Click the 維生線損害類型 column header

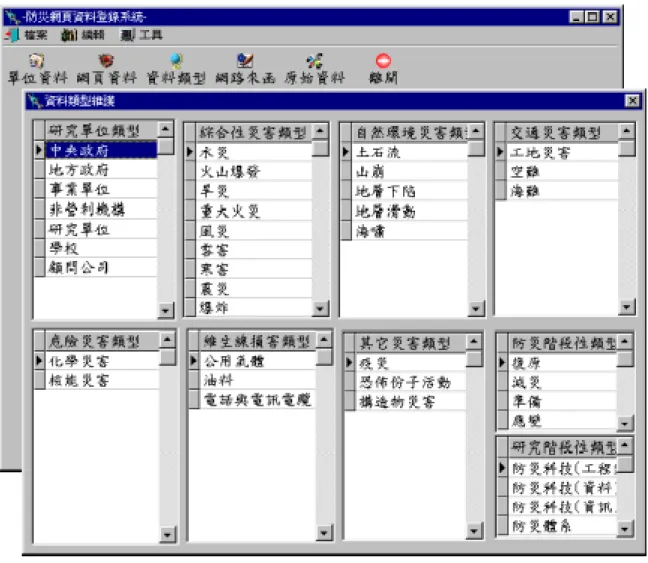257,341
